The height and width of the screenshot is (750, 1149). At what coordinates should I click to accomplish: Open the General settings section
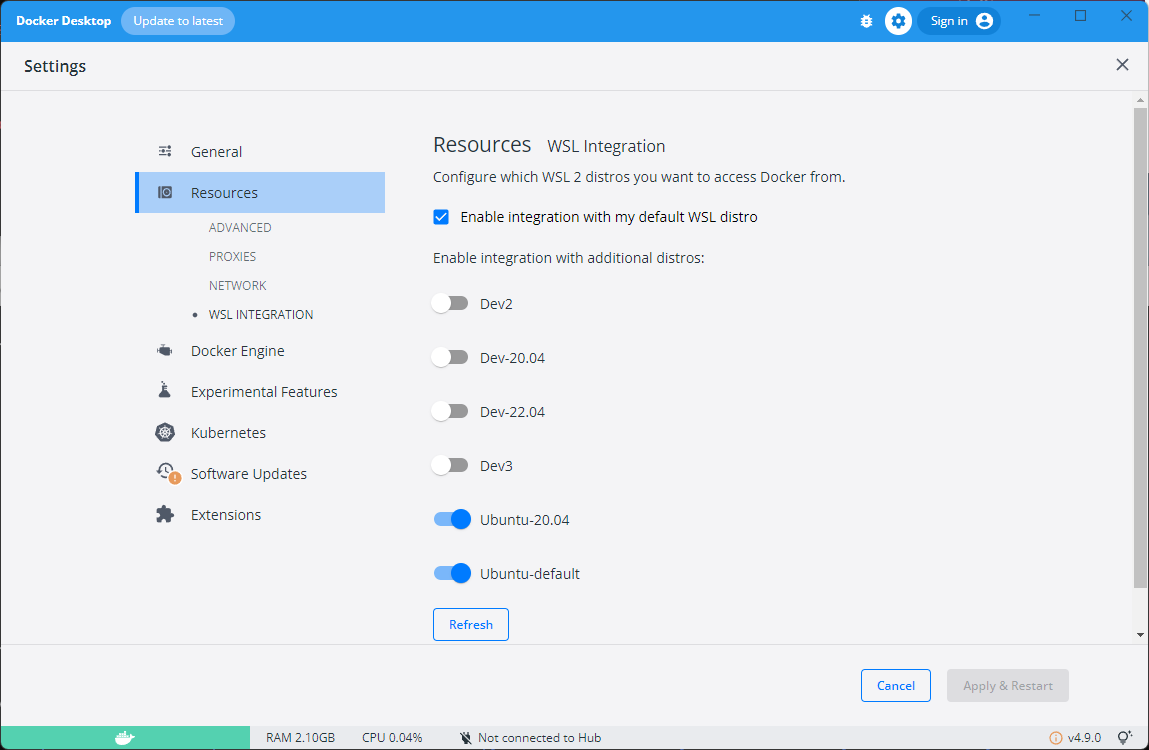click(x=260, y=152)
